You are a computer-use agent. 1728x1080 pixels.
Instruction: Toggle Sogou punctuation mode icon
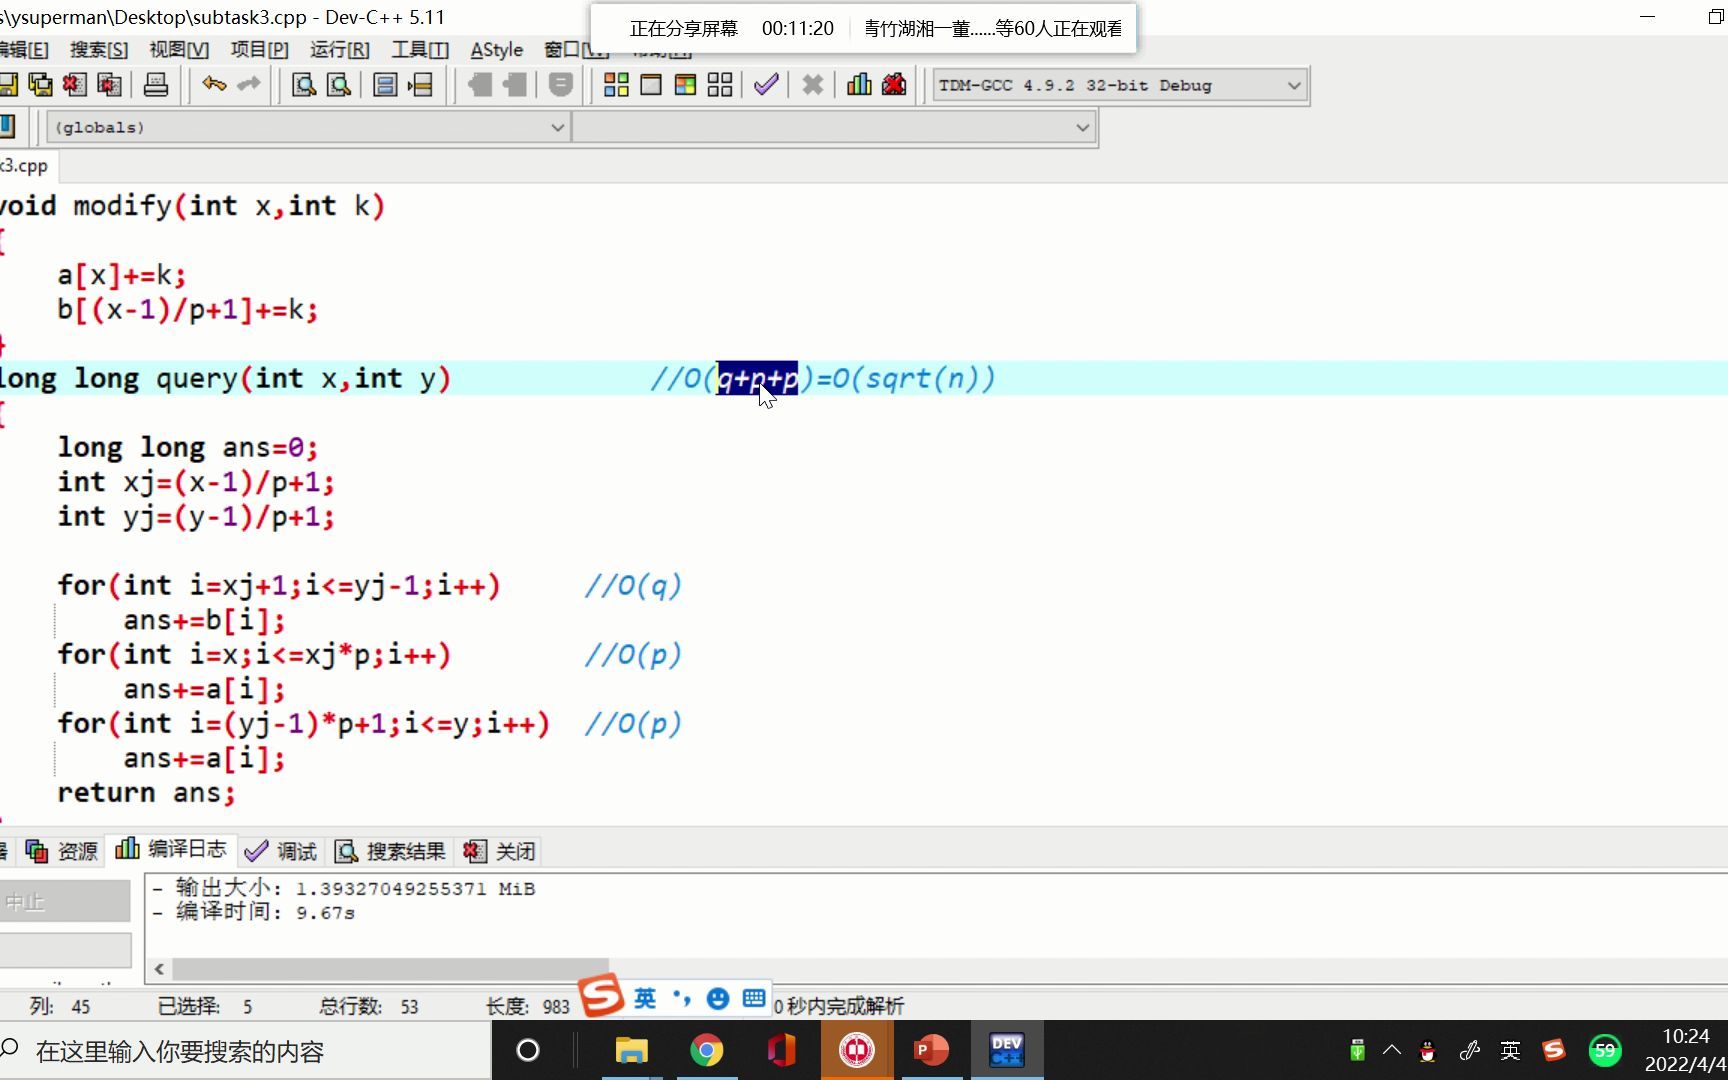coord(682,998)
